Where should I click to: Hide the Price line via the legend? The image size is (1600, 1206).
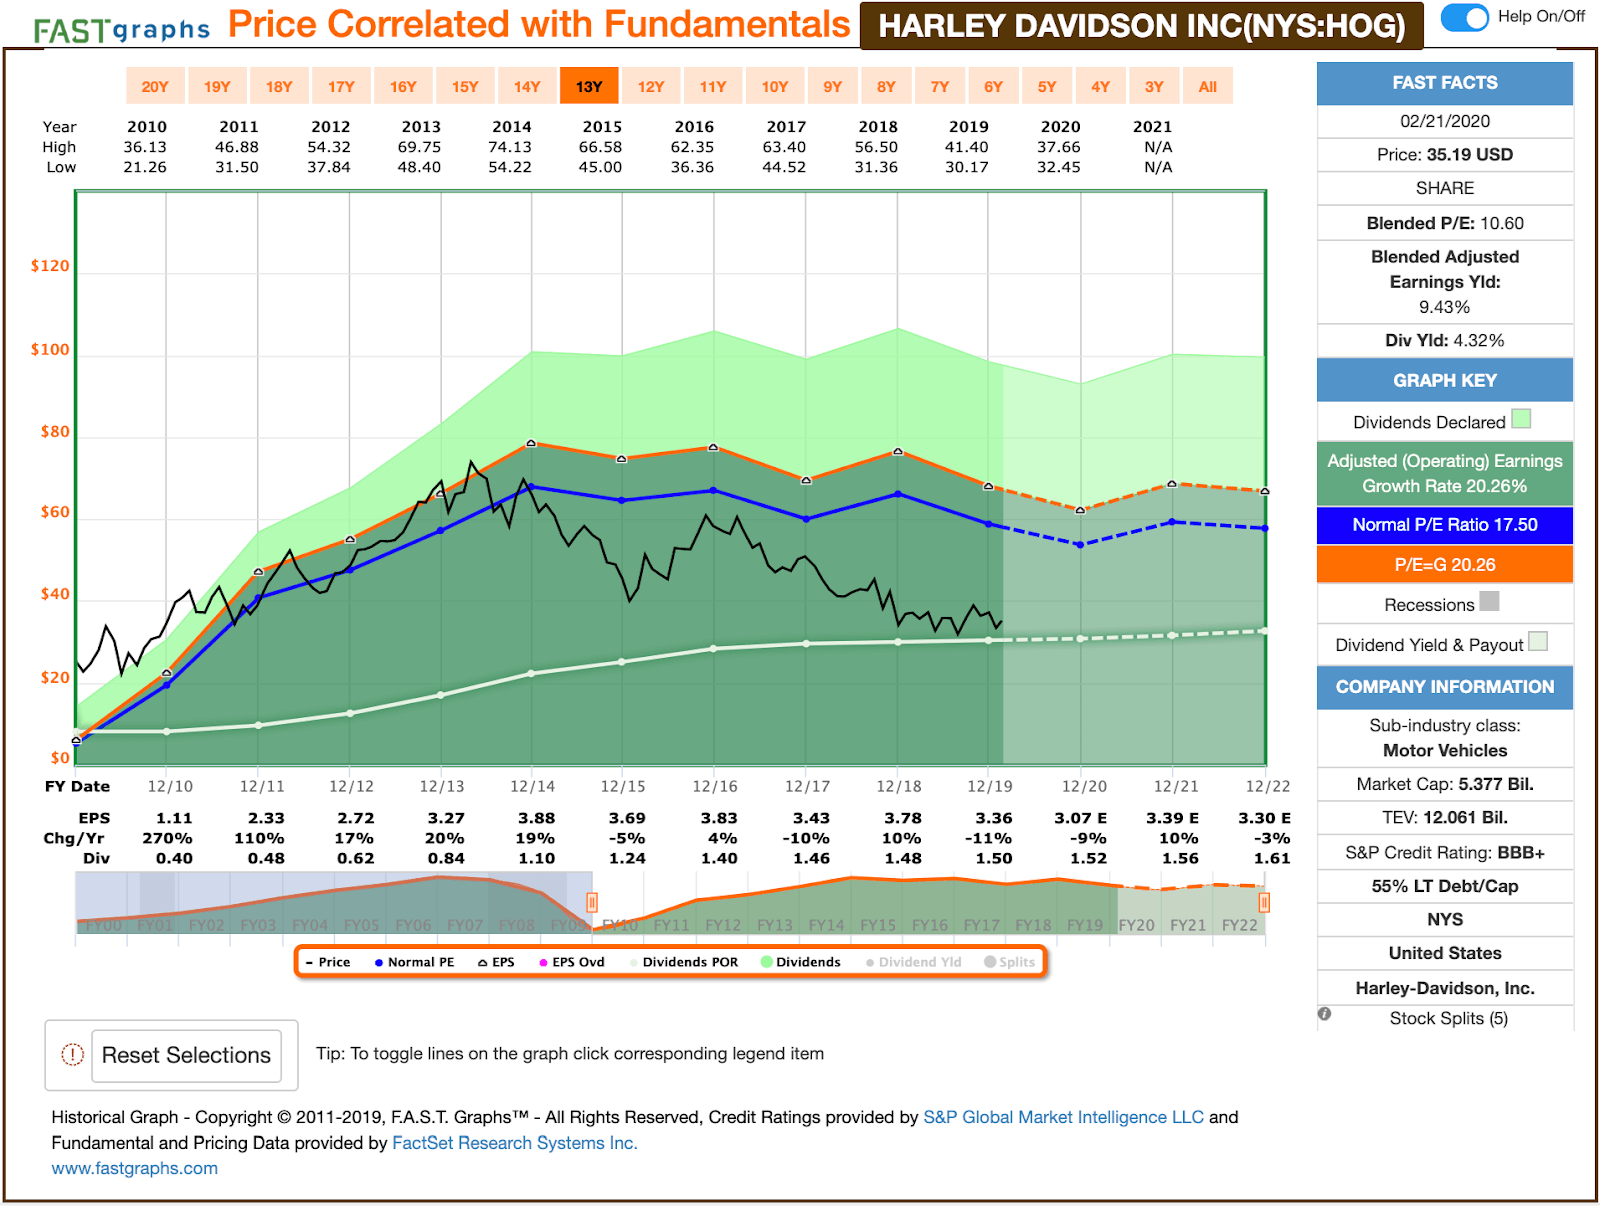(x=330, y=962)
